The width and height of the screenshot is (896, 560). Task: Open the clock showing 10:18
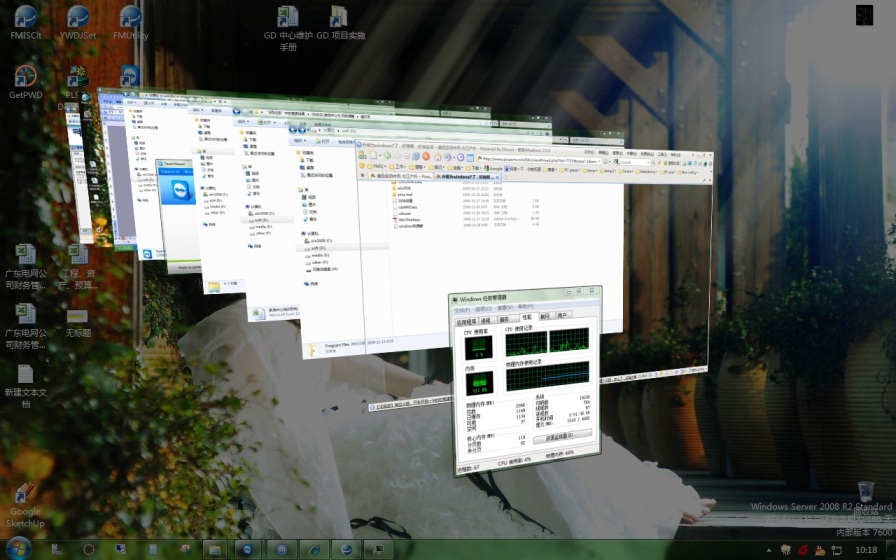point(866,550)
